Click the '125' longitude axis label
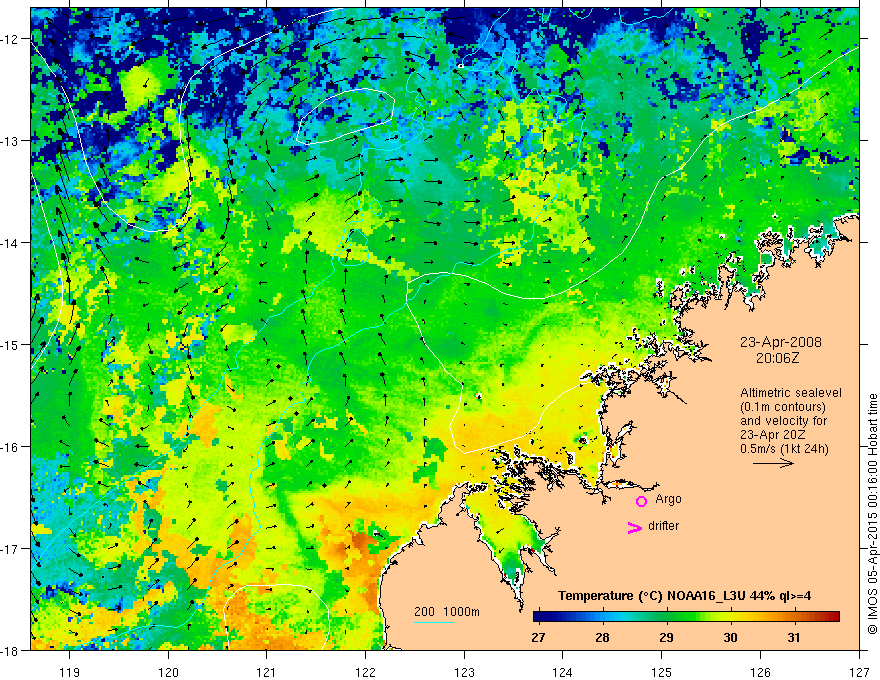 pyautogui.click(x=662, y=672)
